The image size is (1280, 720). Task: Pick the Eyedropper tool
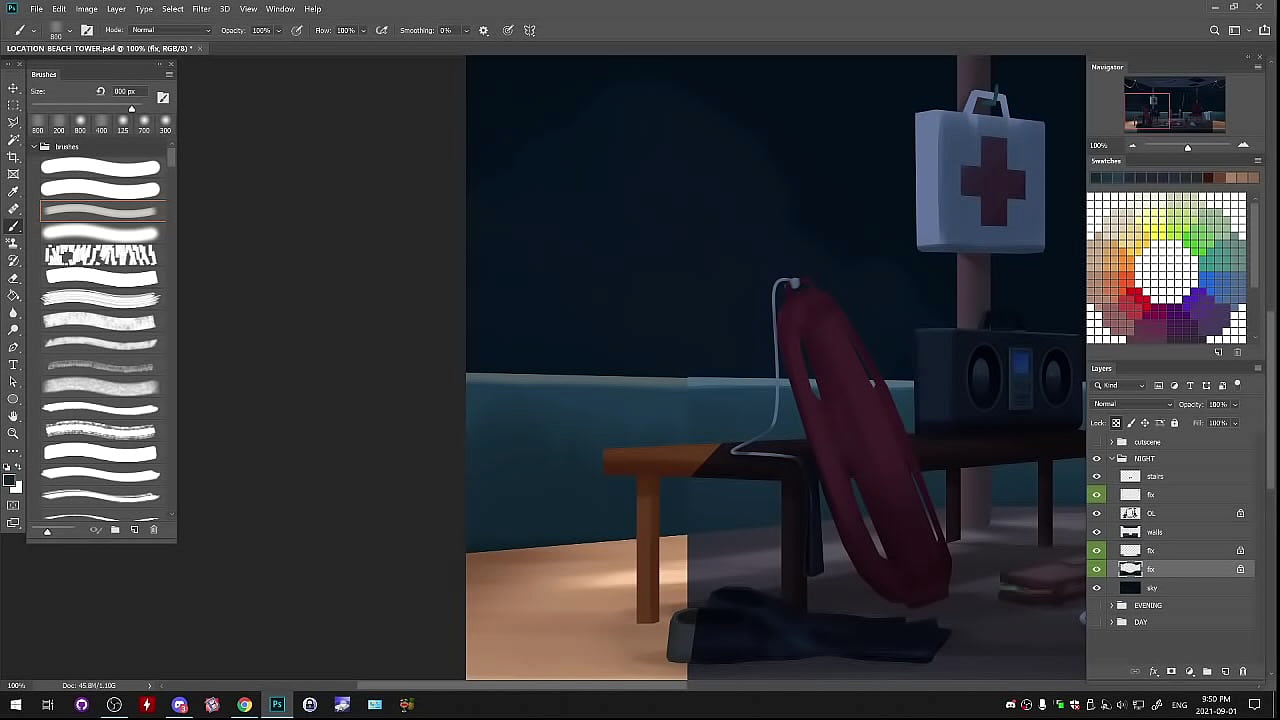pyautogui.click(x=13, y=191)
